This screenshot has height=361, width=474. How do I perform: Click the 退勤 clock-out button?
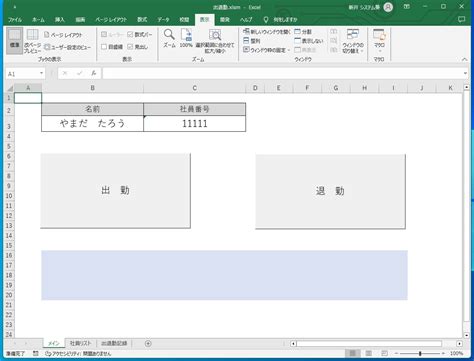click(x=330, y=191)
